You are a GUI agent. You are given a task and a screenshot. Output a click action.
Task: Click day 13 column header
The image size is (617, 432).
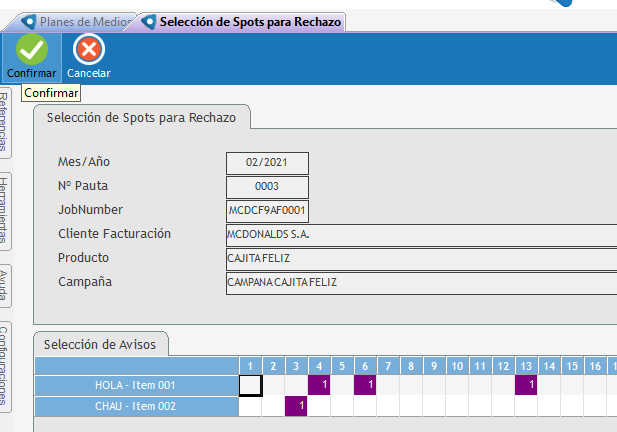pyautogui.click(x=526, y=366)
